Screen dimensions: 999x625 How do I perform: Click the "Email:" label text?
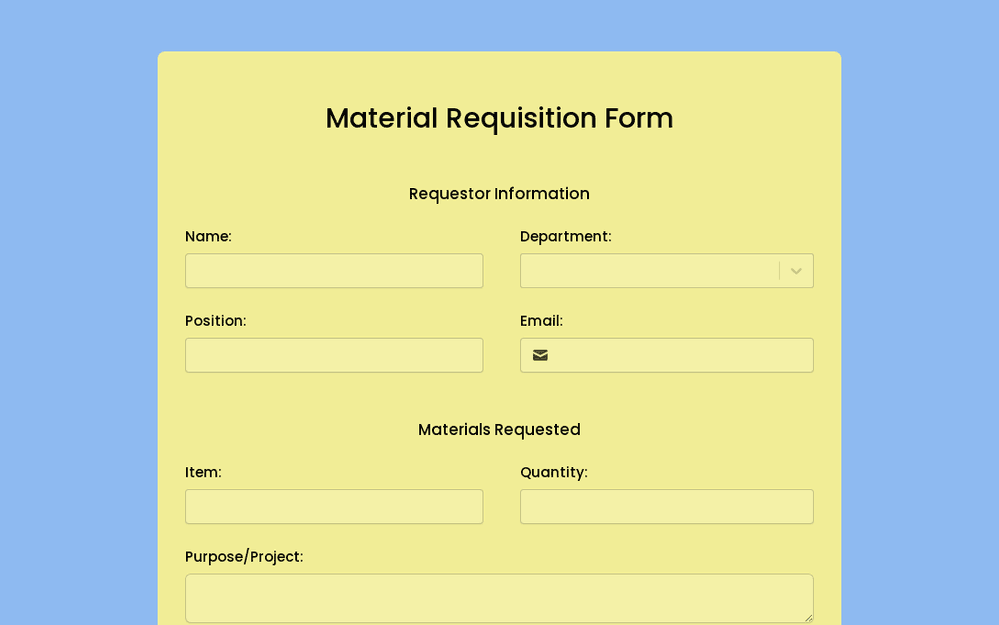pos(541,321)
